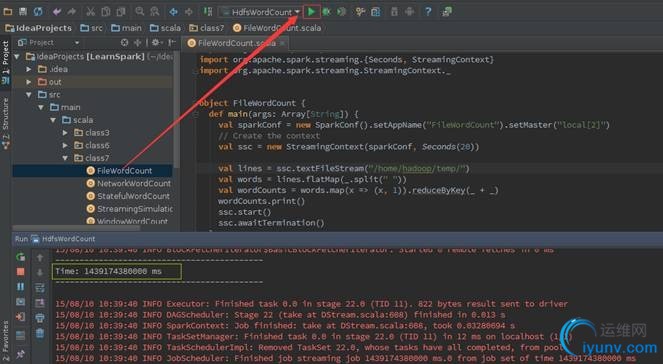This screenshot has width=663, height=364.
Task: Navigate back with the blue arrow
Action: (x=173, y=12)
